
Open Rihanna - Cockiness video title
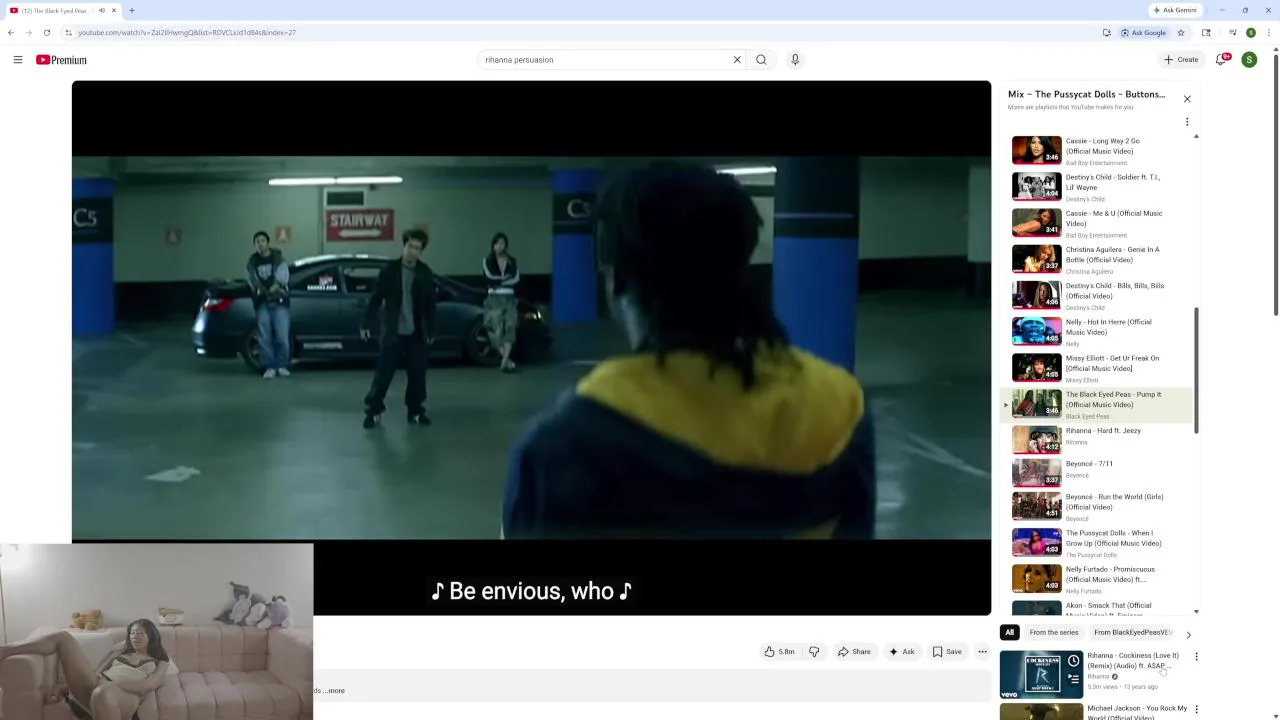click(1133, 661)
